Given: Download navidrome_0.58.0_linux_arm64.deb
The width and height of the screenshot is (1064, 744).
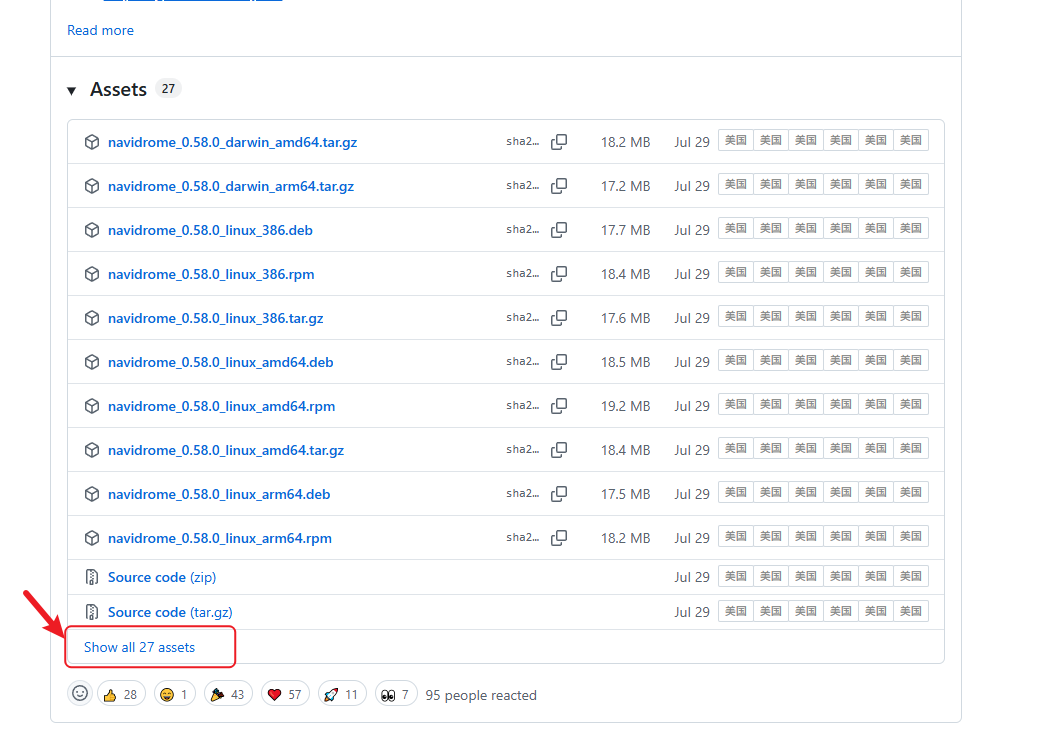Looking at the screenshot, I should point(219,494).
